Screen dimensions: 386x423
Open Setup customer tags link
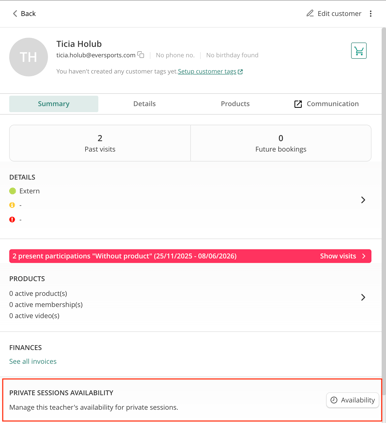210,71
